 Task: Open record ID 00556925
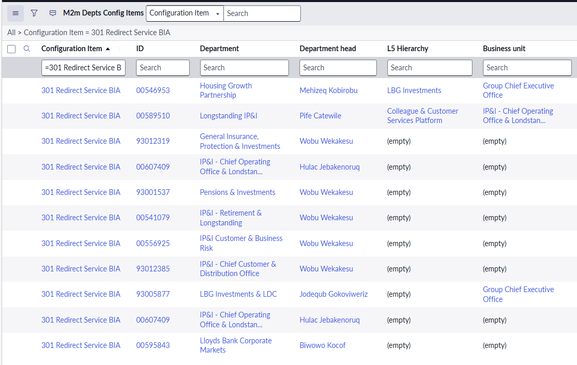(x=153, y=244)
